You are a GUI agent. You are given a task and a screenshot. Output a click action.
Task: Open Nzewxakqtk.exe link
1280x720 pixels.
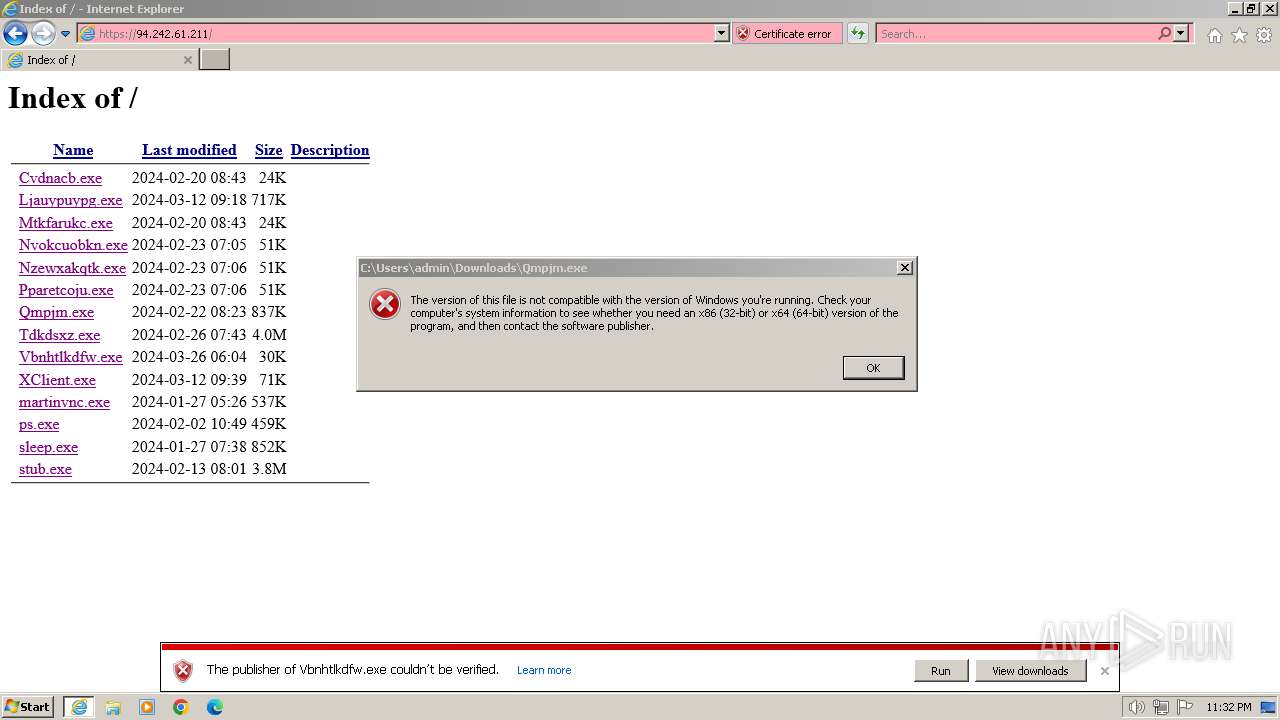[72, 268]
